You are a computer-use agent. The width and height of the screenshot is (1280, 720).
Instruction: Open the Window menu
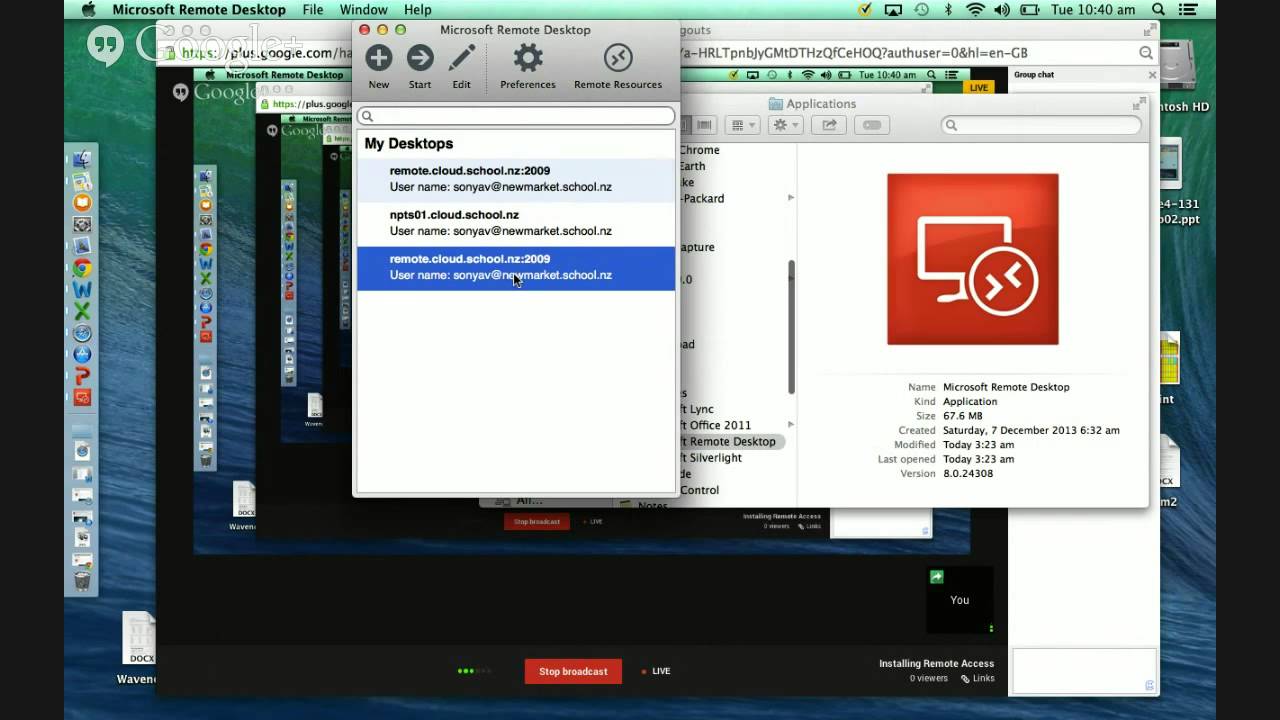[364, 10]
